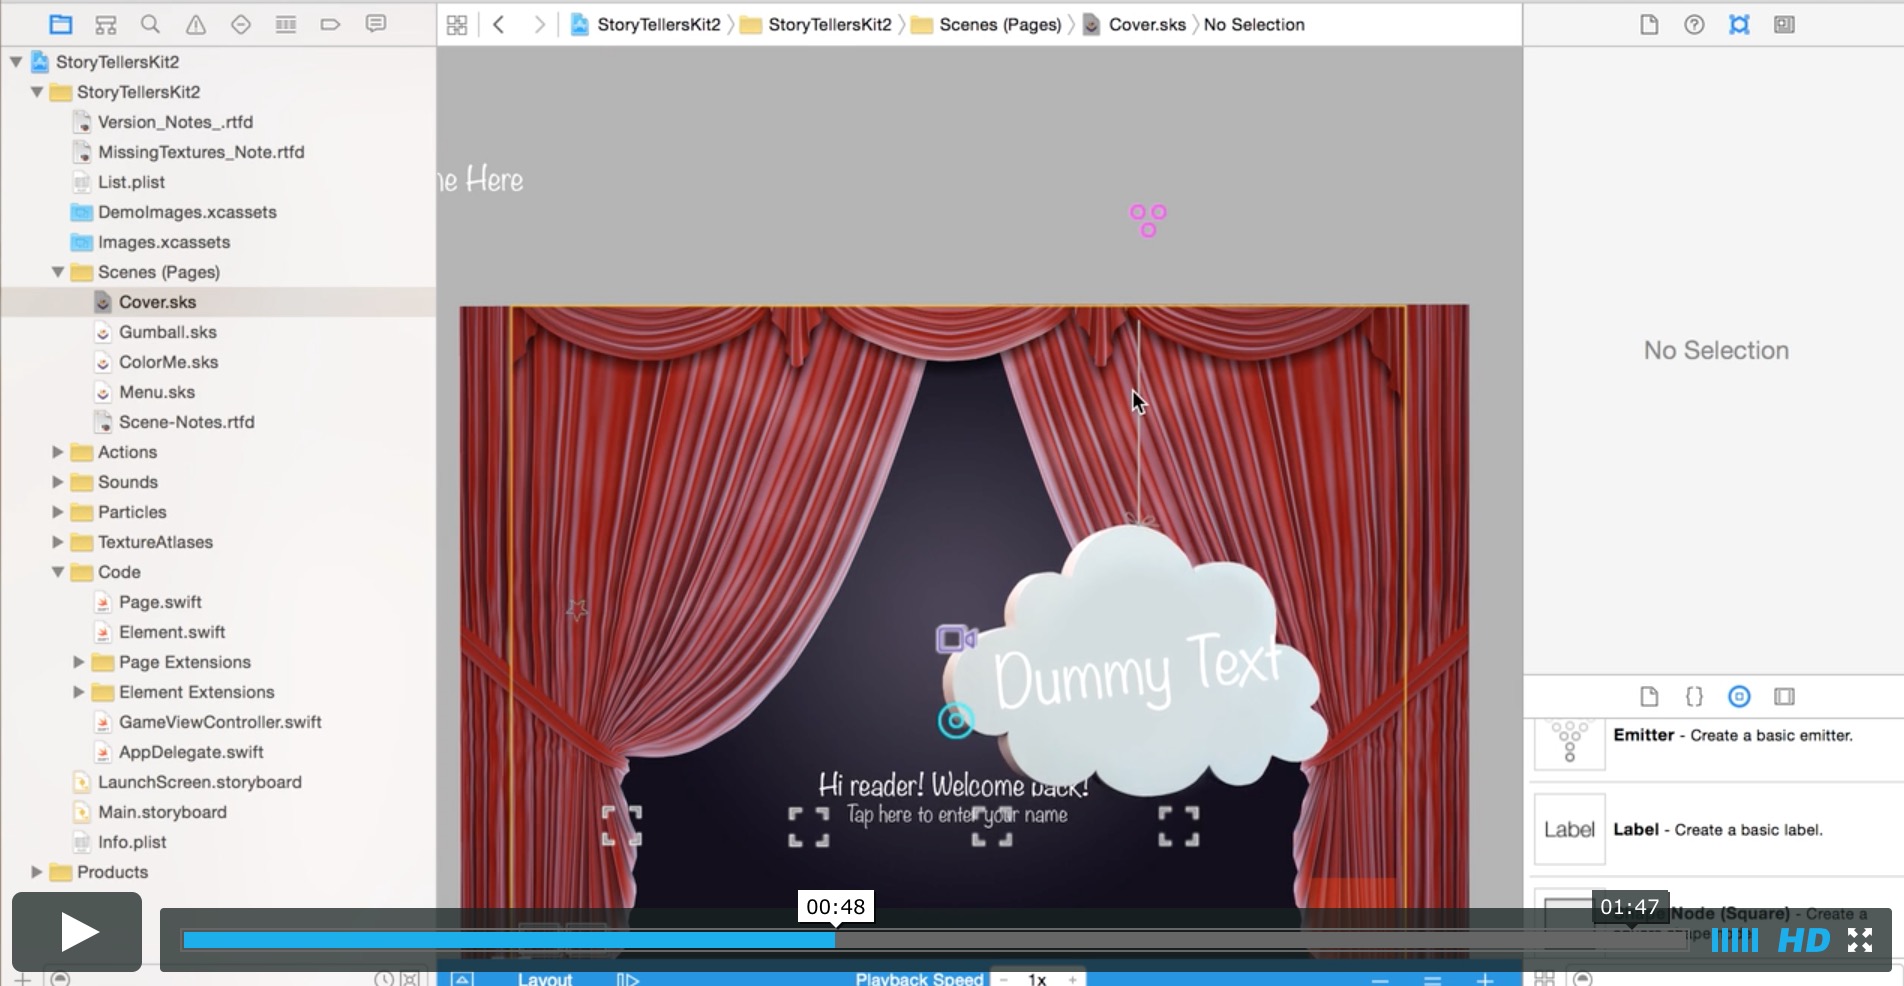Select Gumball.sks in the file tree

tap(167, 332)
